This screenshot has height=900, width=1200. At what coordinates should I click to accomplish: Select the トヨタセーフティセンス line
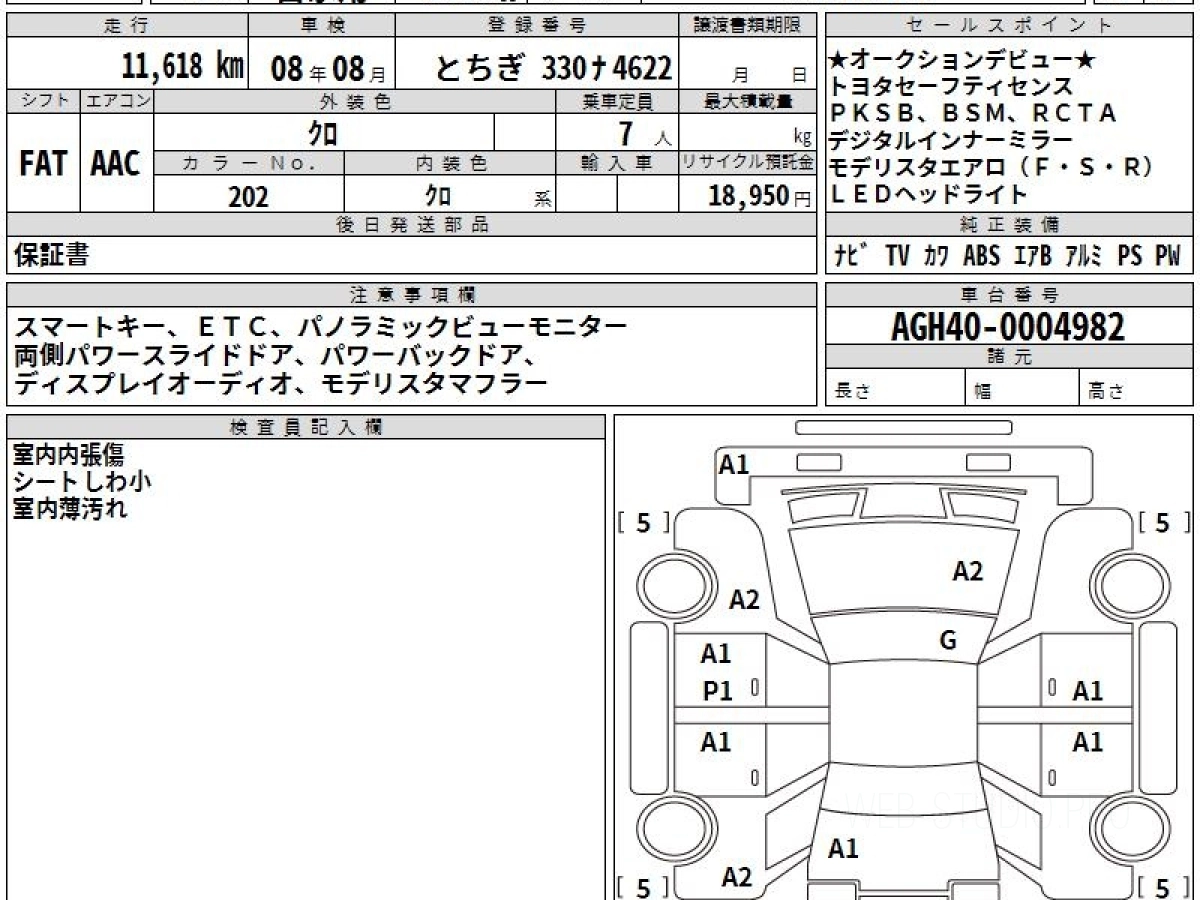click(951, 87)
